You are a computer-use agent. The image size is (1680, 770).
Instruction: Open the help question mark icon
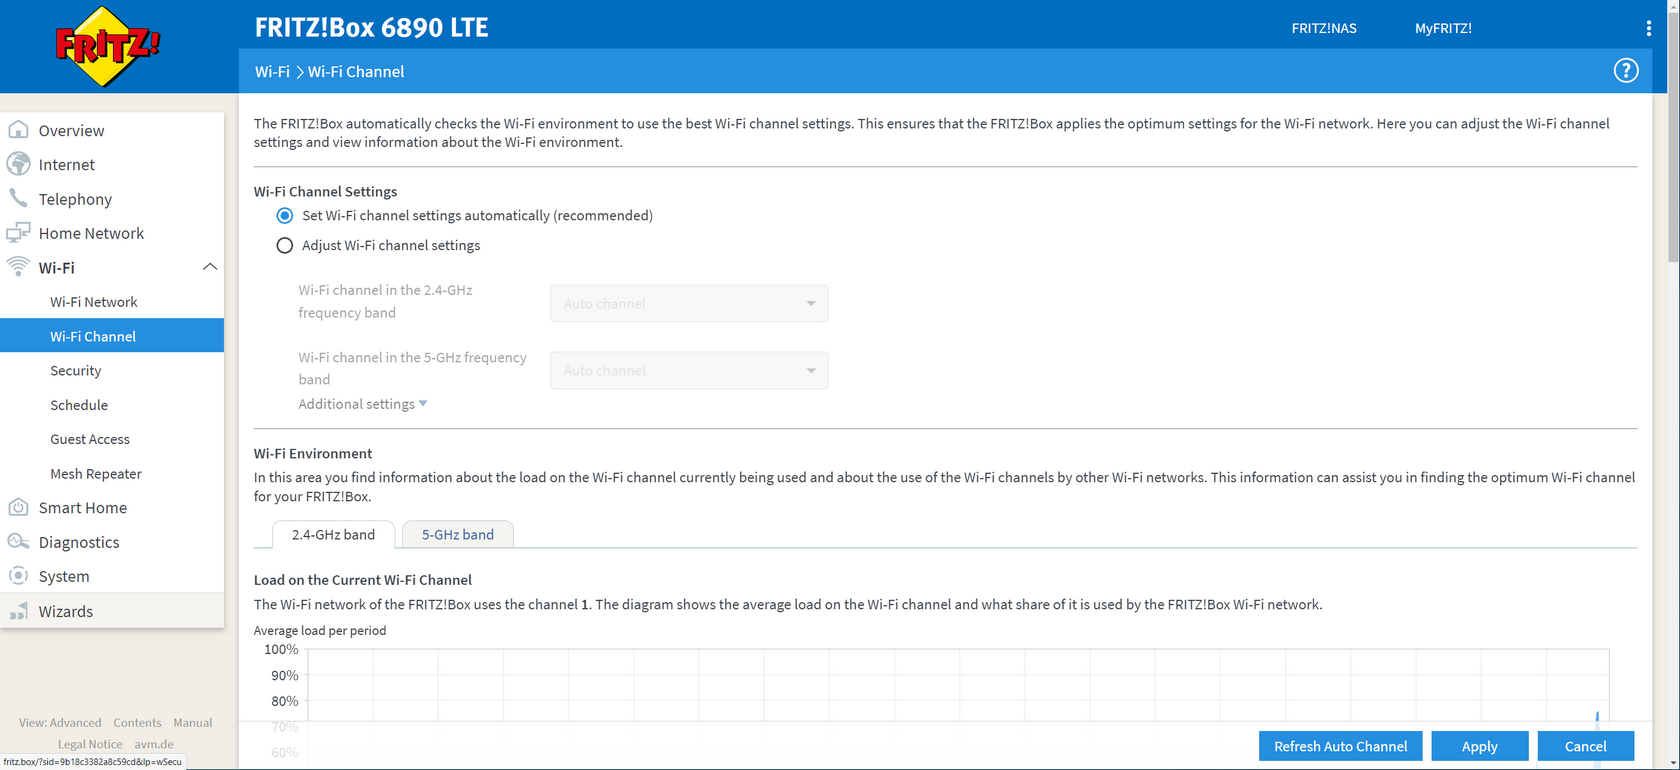pyautogui.click(x=1626, y=71)
